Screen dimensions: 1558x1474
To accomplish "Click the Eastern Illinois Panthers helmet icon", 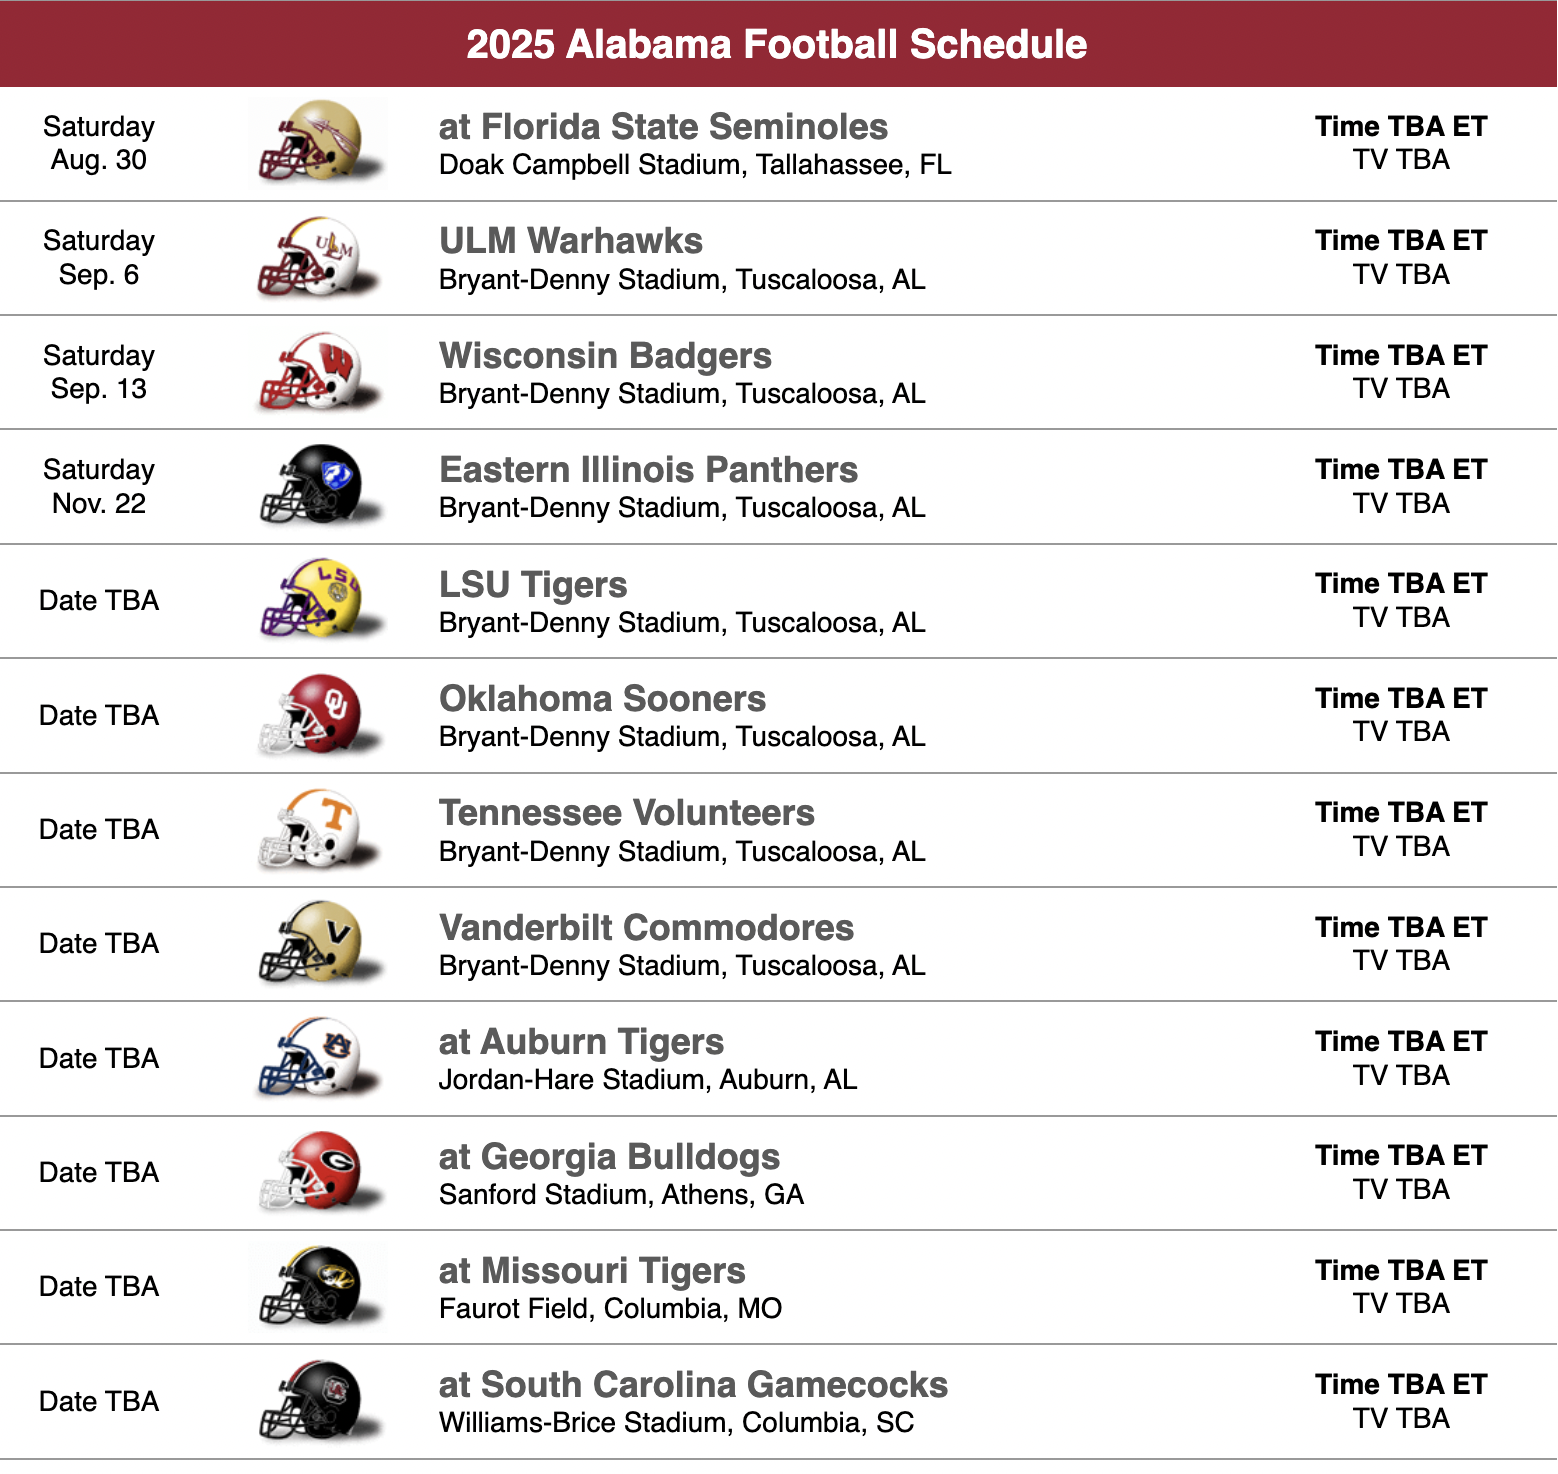I will point(318,486).
